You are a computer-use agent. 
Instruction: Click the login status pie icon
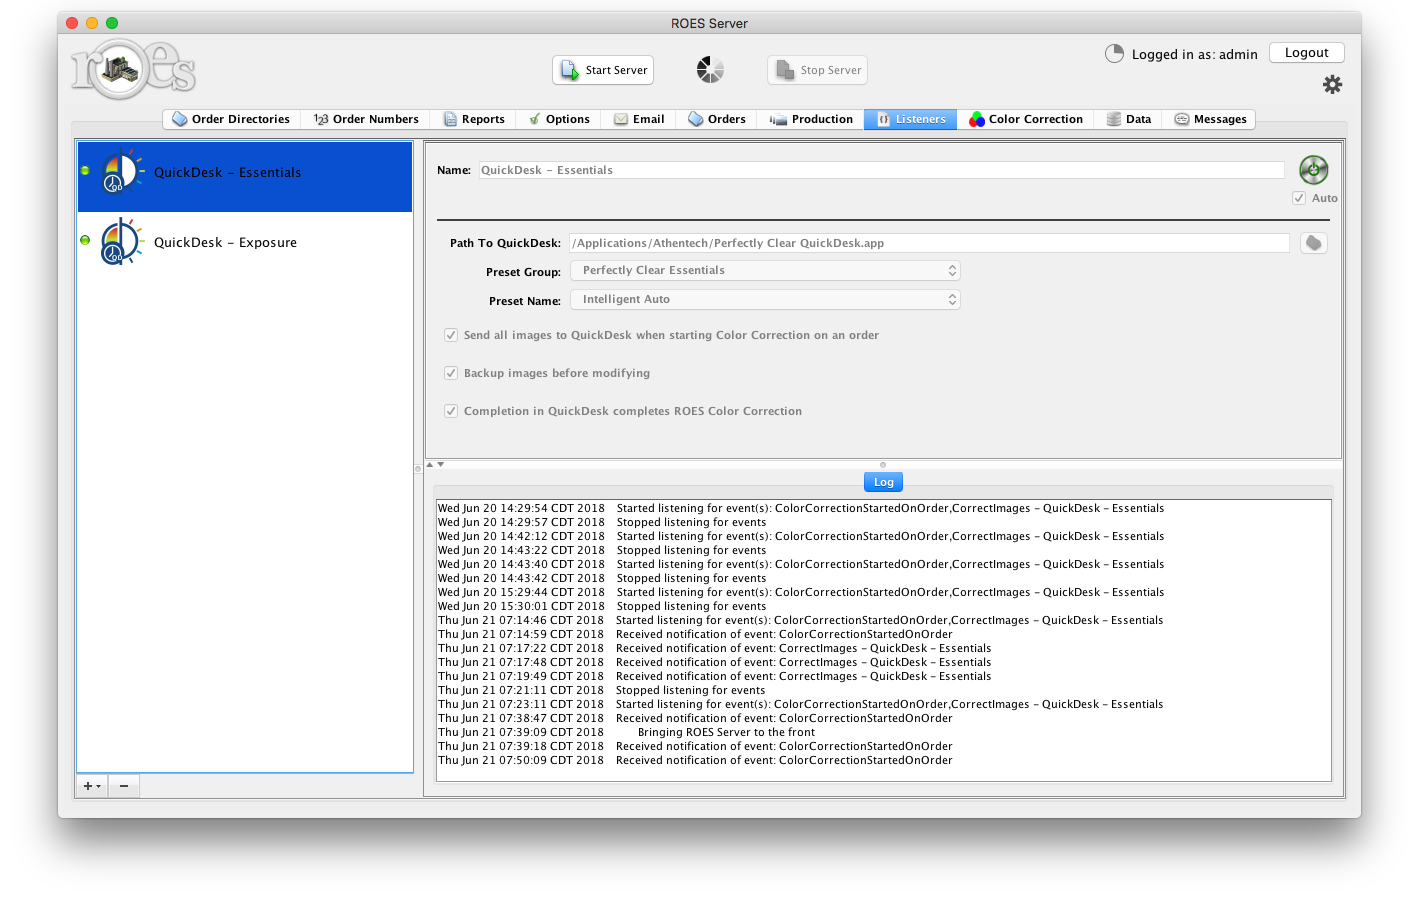coord(1114,54)
